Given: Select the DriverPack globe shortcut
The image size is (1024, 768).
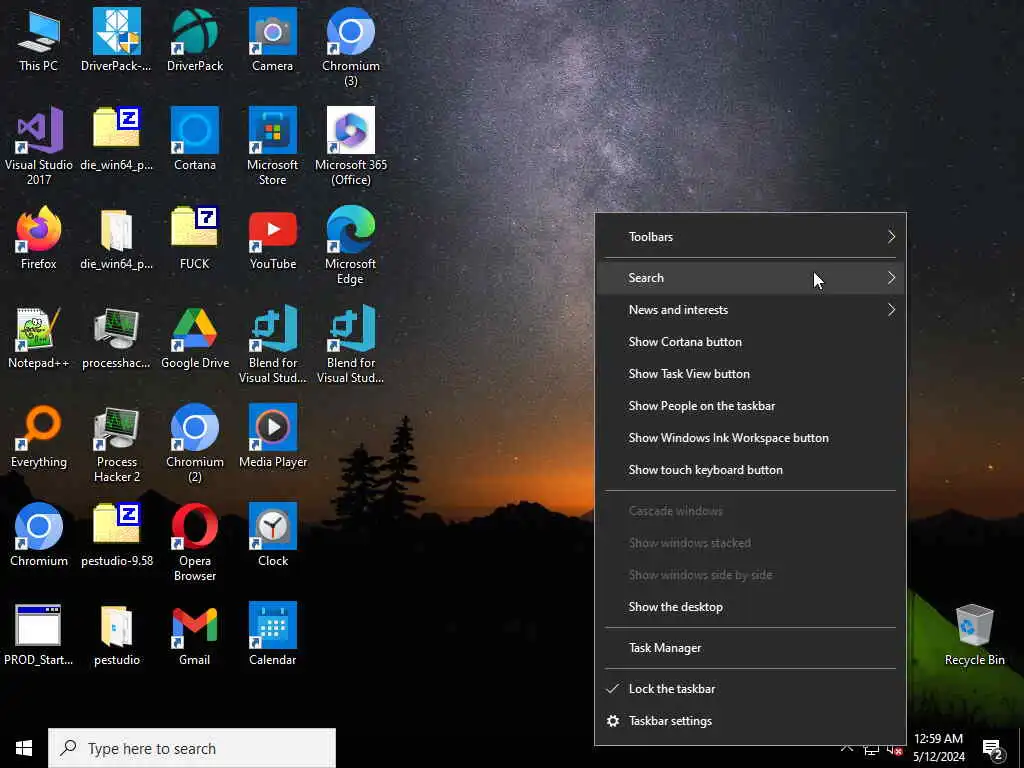Looking at the screenshot, I should point(195,40).
